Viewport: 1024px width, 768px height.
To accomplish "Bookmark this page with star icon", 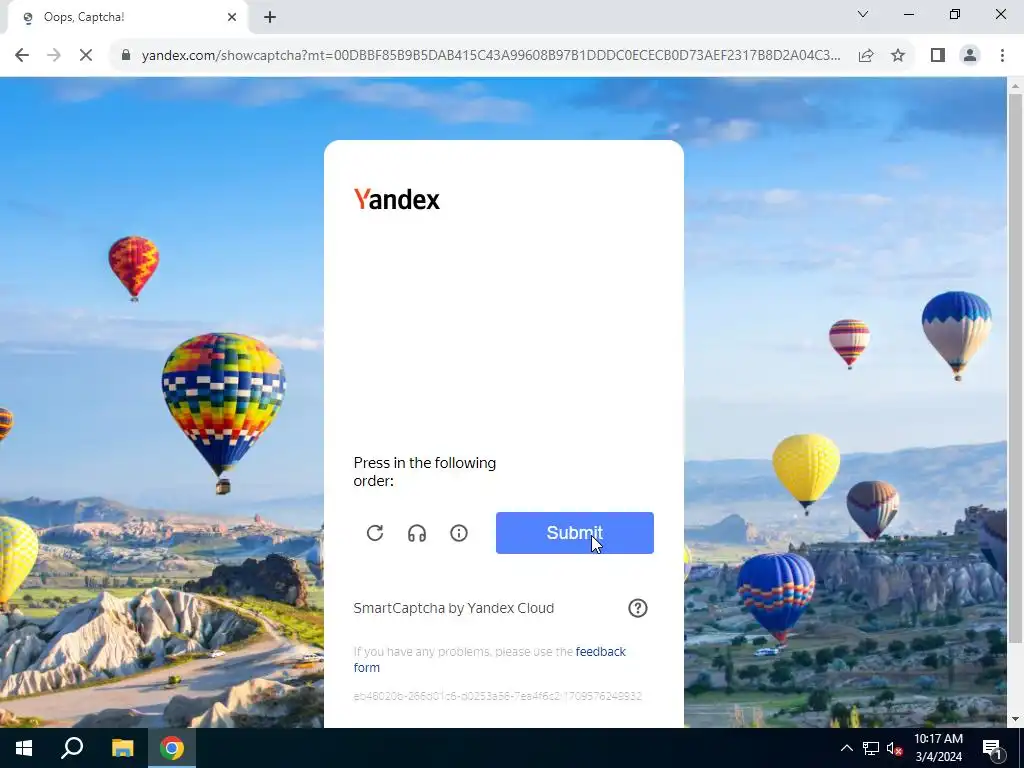I will pos(898,56).
